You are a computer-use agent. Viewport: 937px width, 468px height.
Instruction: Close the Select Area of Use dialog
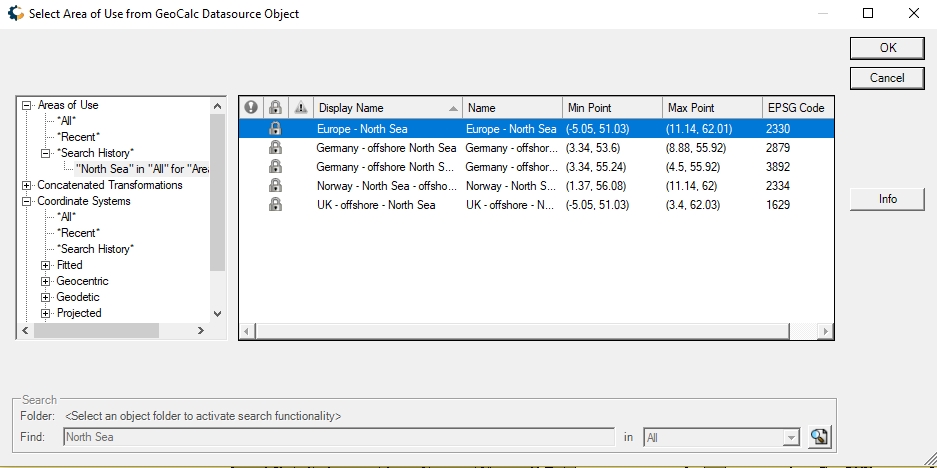[x=914, y=13]
